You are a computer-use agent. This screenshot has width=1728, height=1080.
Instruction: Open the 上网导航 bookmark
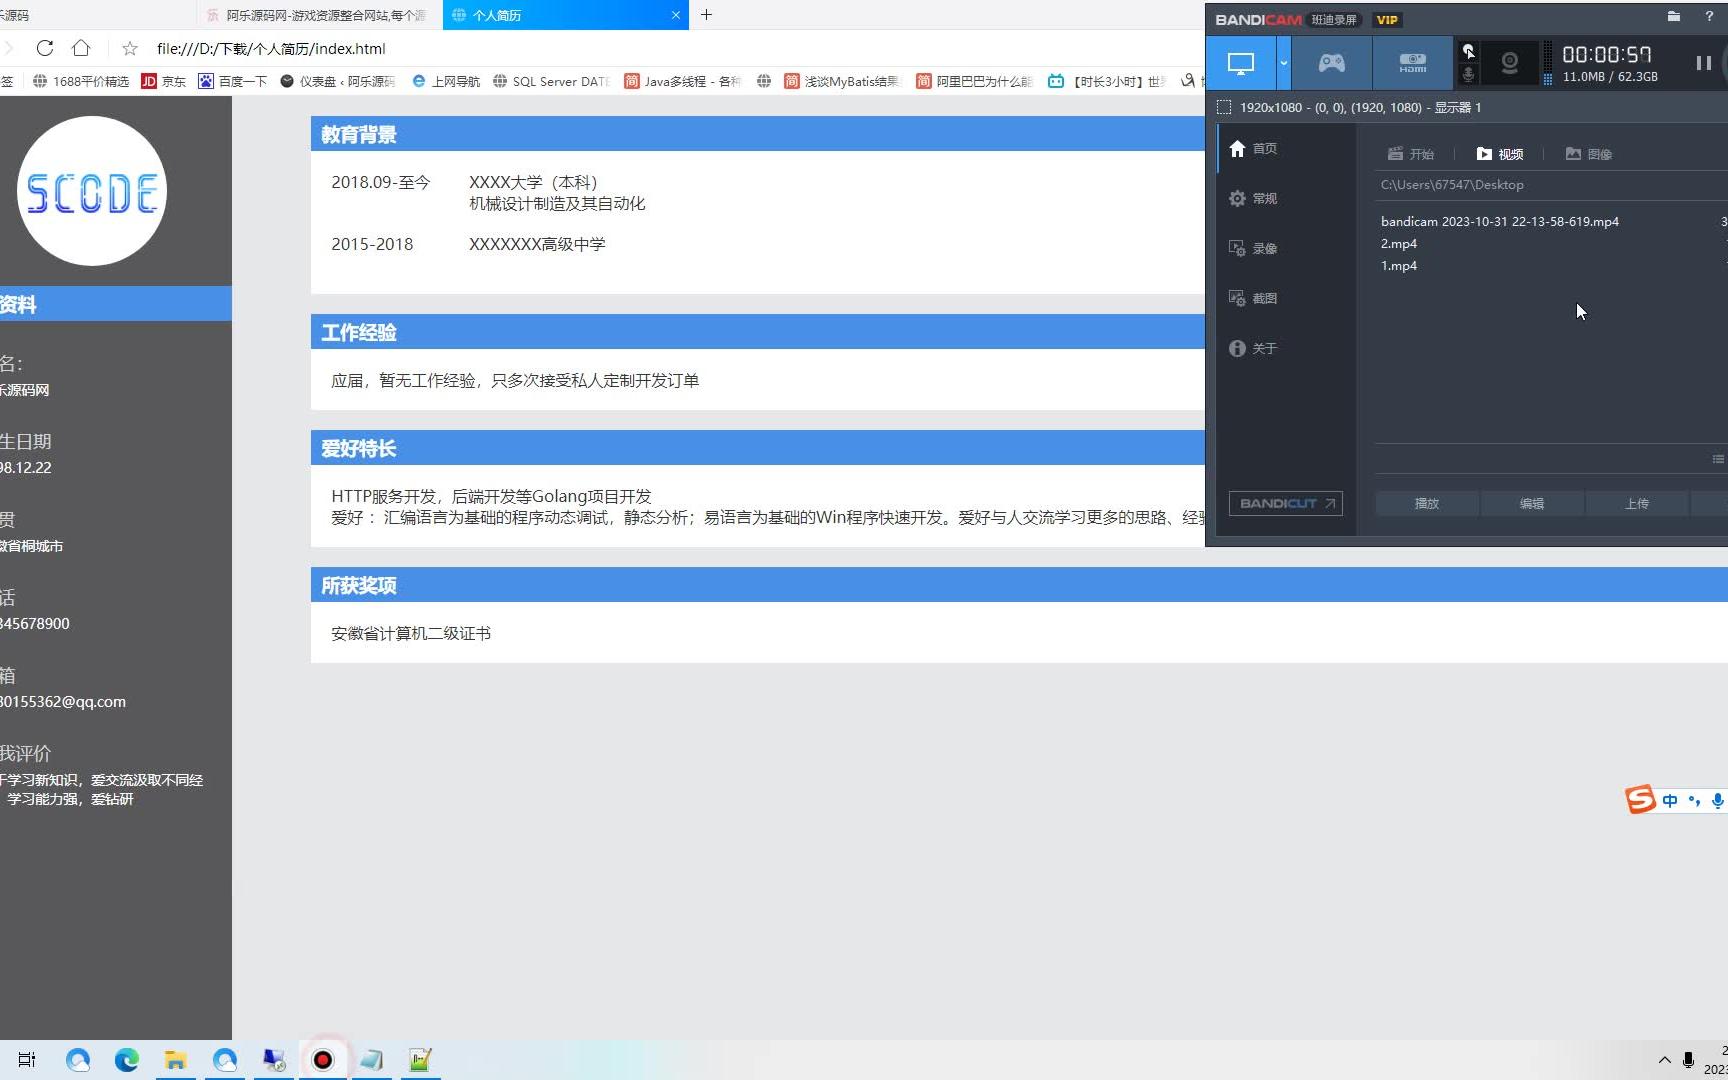[446, 81]
